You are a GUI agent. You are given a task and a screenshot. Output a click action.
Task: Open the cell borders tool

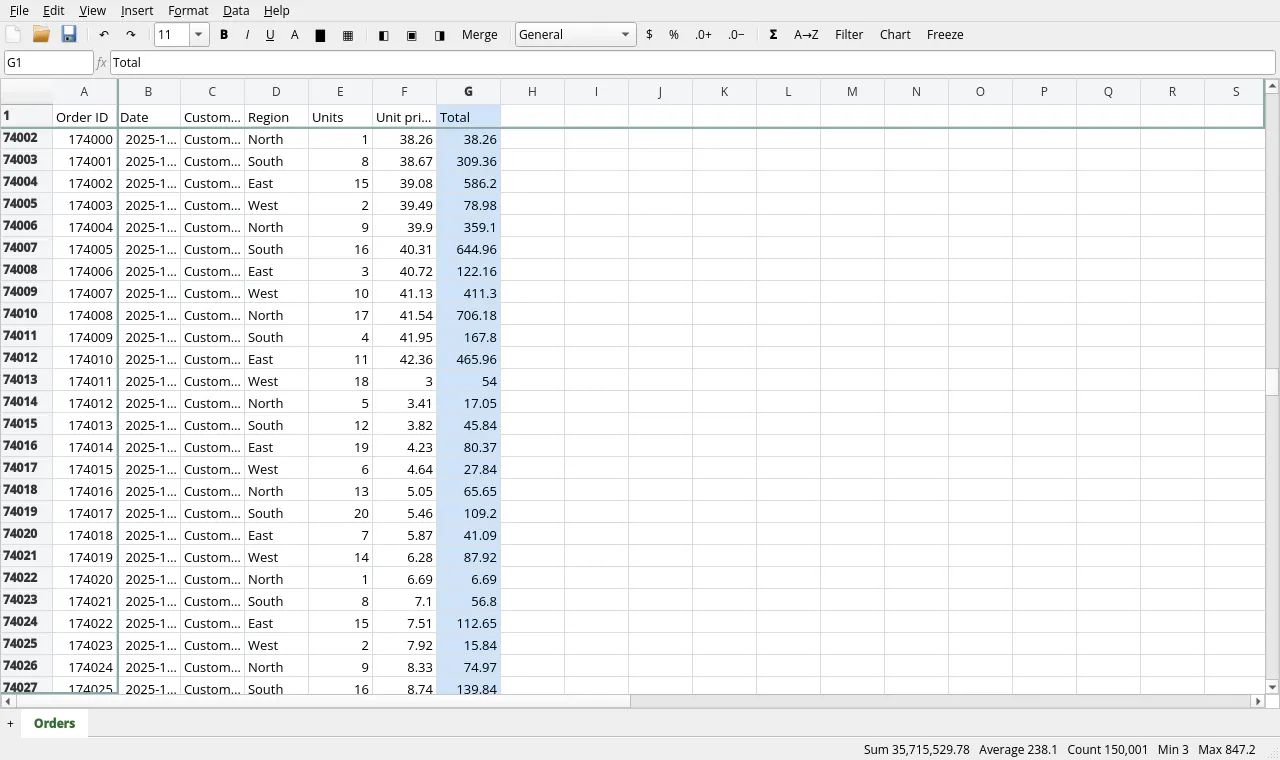[x=348, y=35]
